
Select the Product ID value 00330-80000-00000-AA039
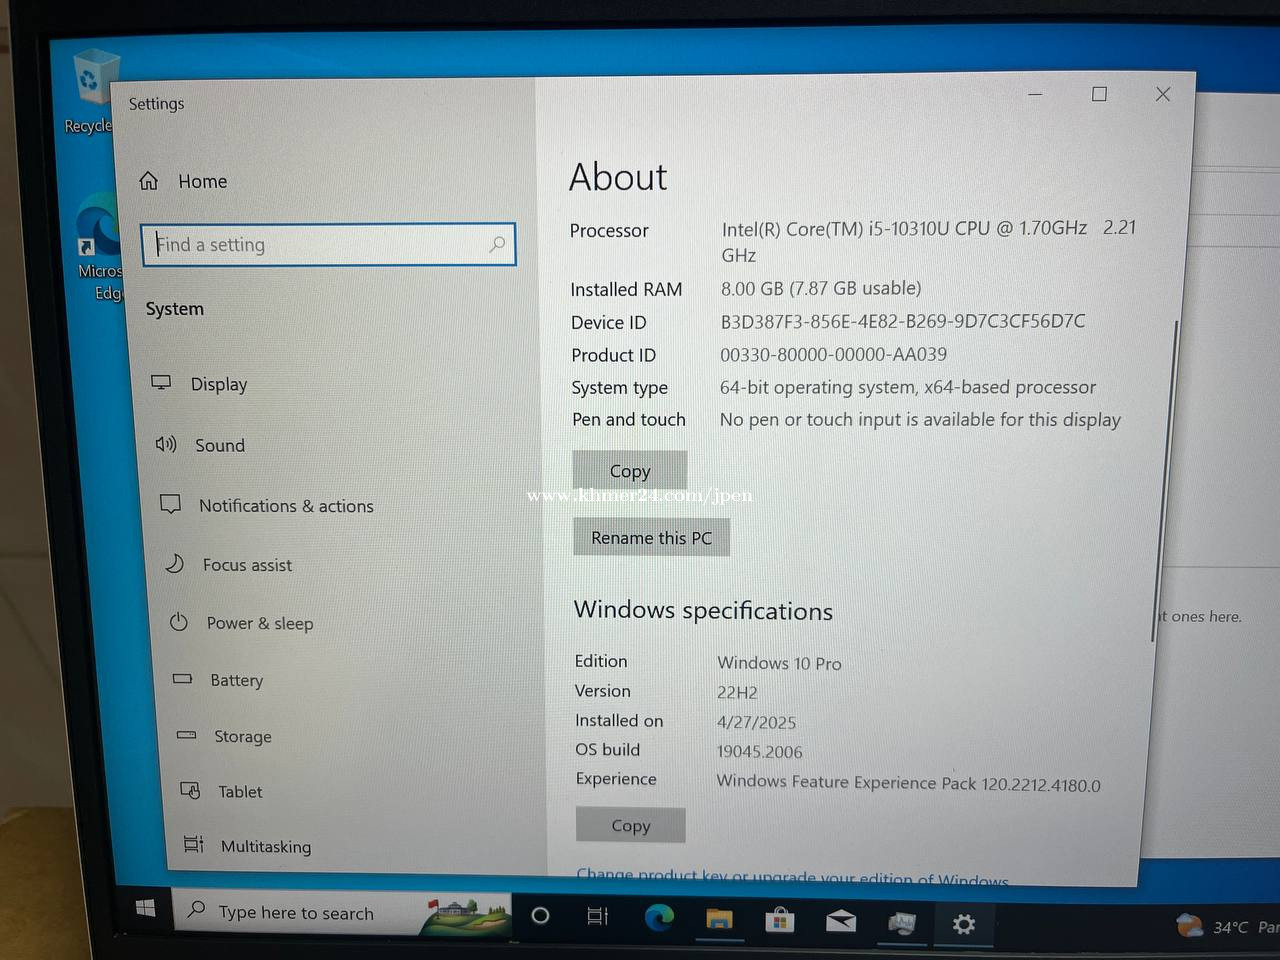833,354
